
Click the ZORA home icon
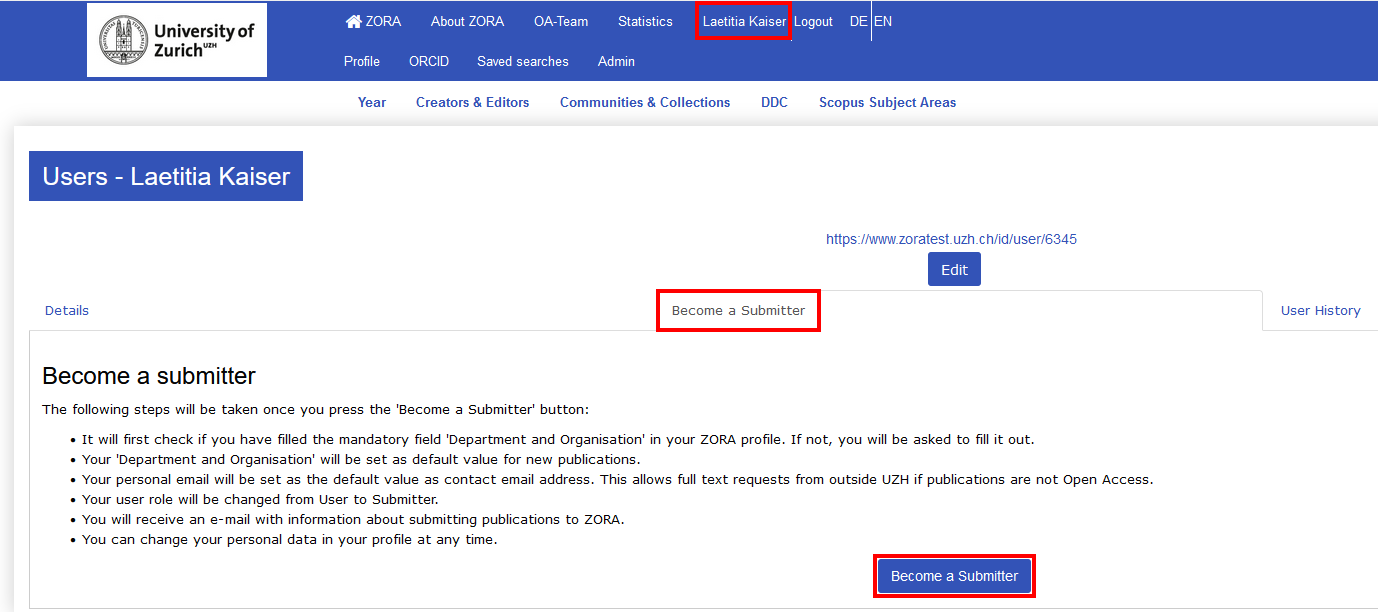tap(353, 21)
